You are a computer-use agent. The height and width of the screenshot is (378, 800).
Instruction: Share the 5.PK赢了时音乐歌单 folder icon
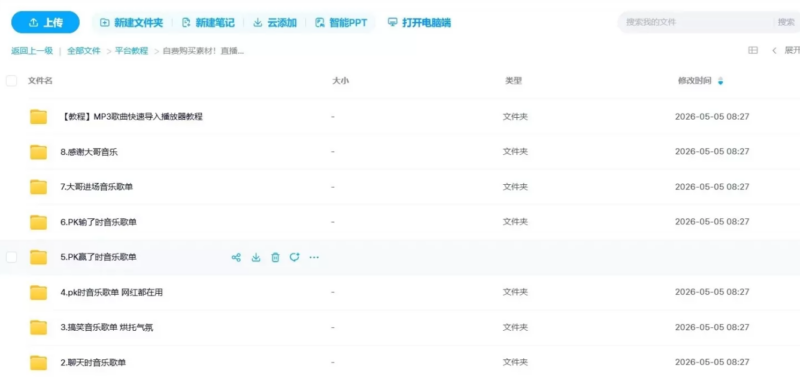236,257
